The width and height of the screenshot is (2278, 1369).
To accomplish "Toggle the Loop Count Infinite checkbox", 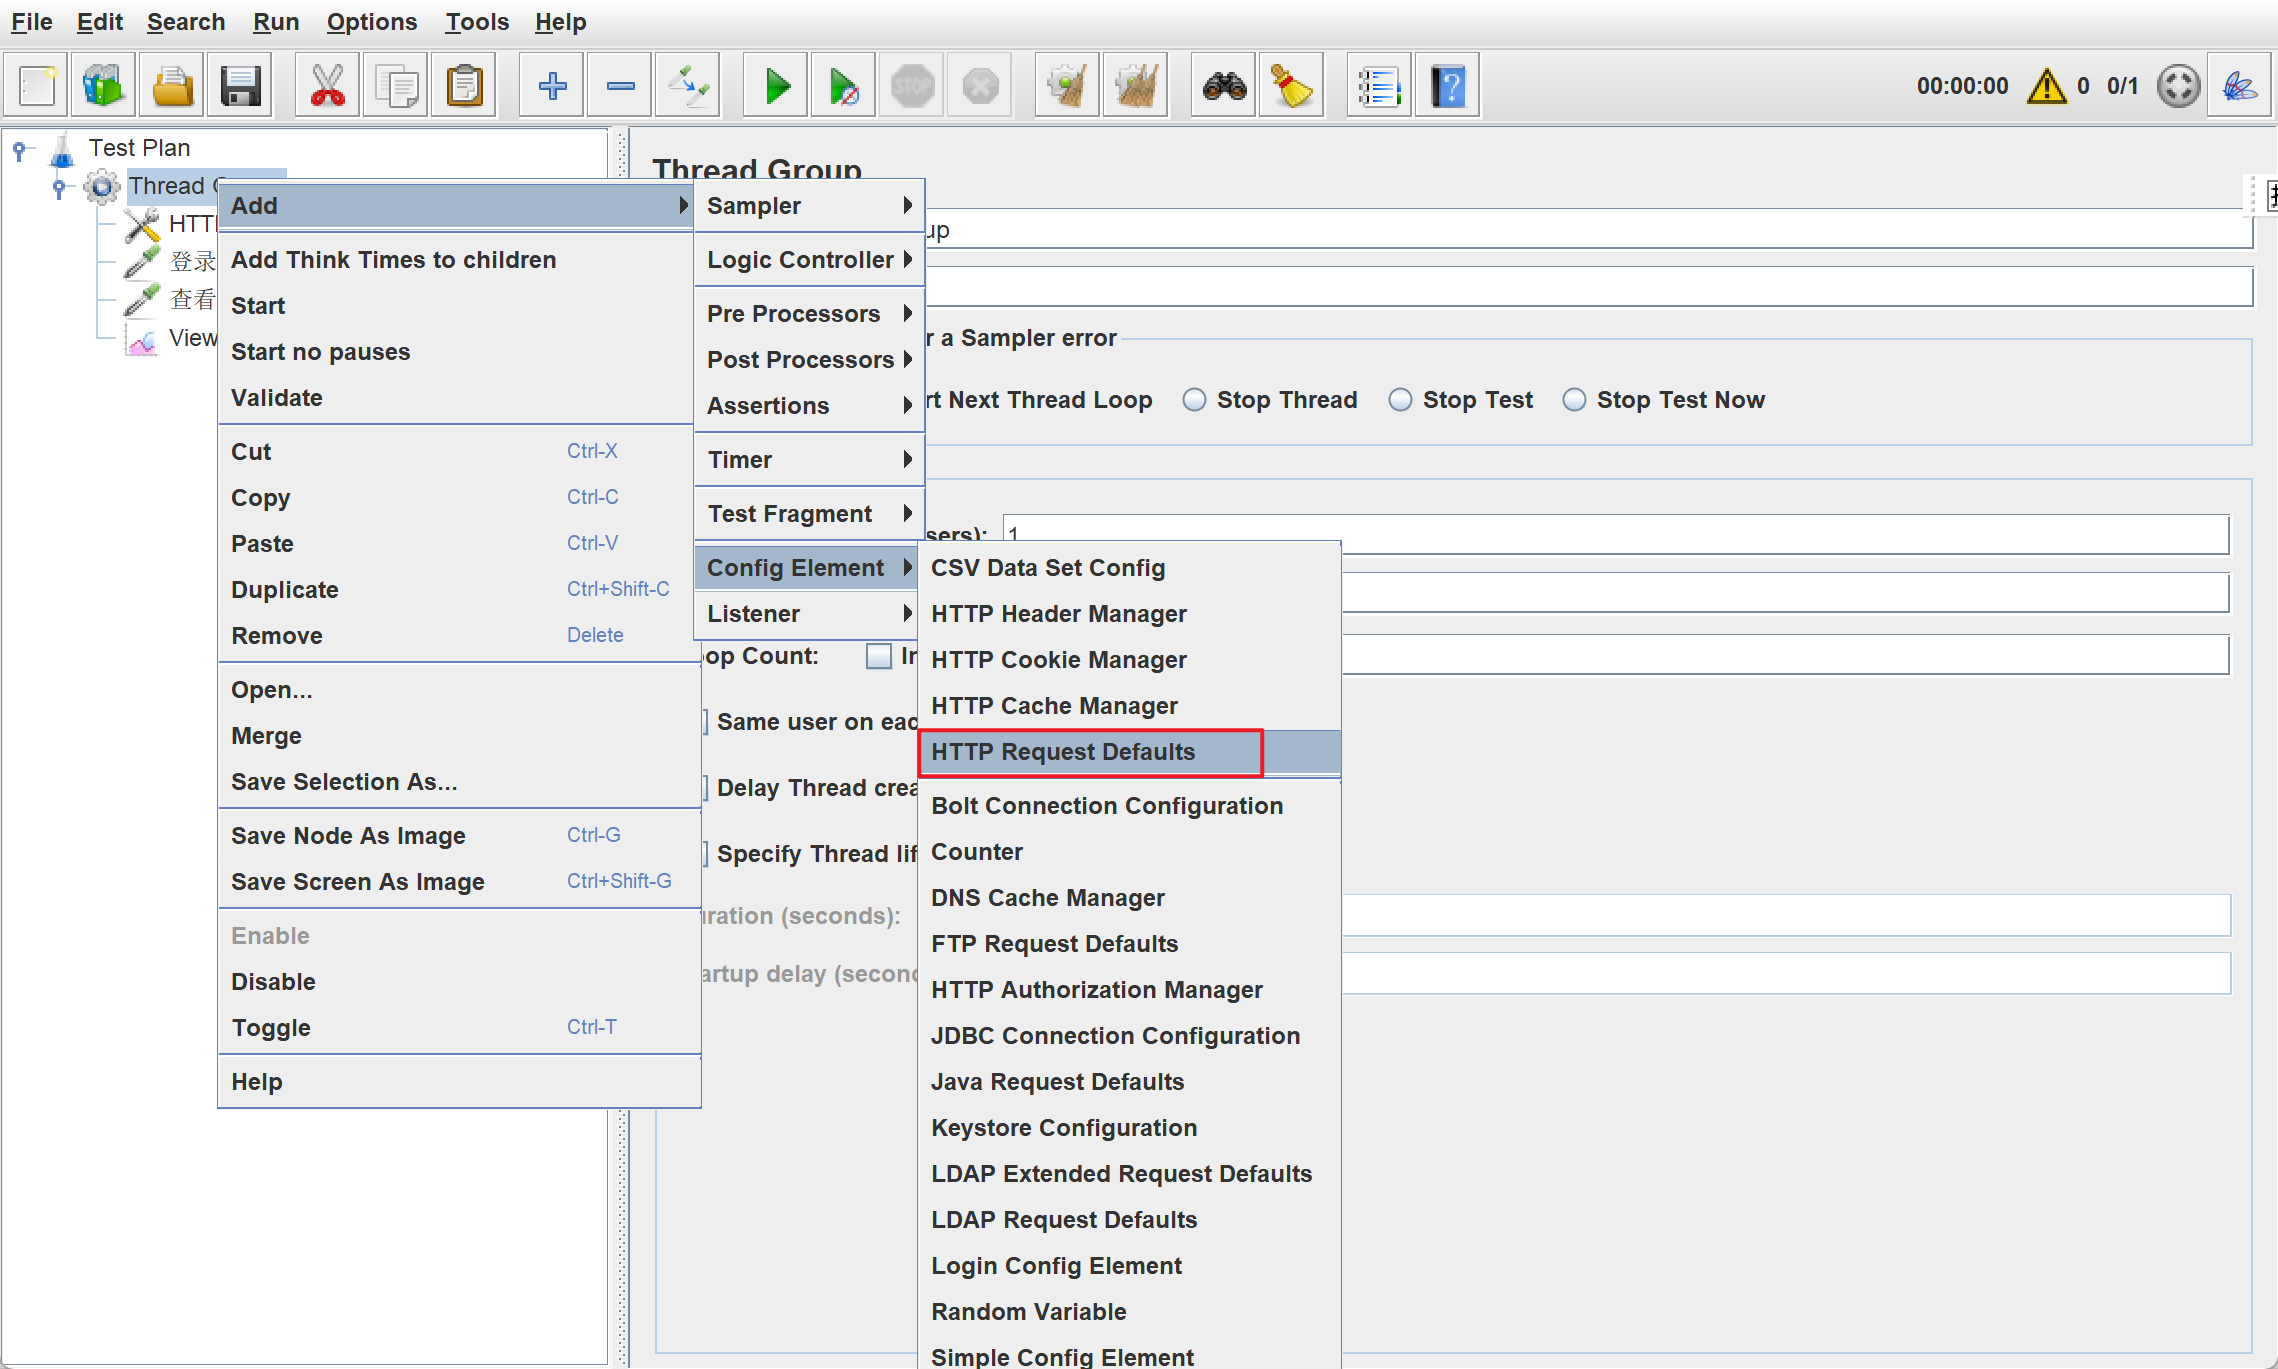I will click(x=879, y=656).
